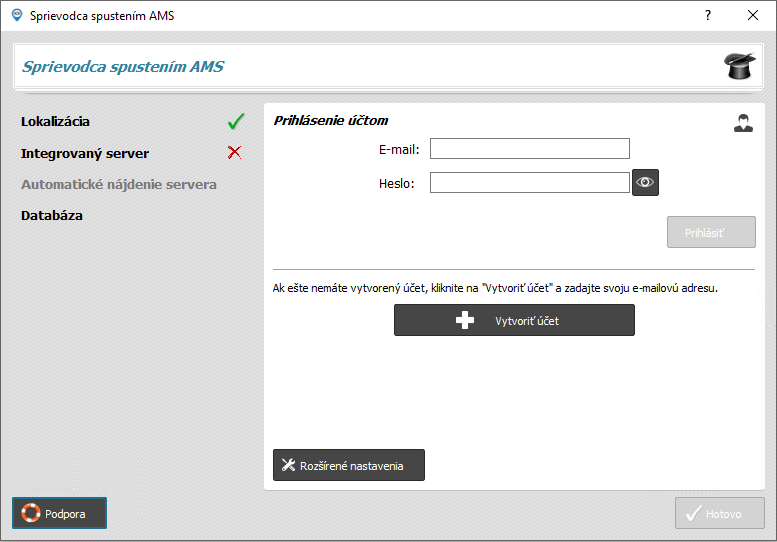
Task: Click the Podpora support button
Action: (x=59, y=513)
